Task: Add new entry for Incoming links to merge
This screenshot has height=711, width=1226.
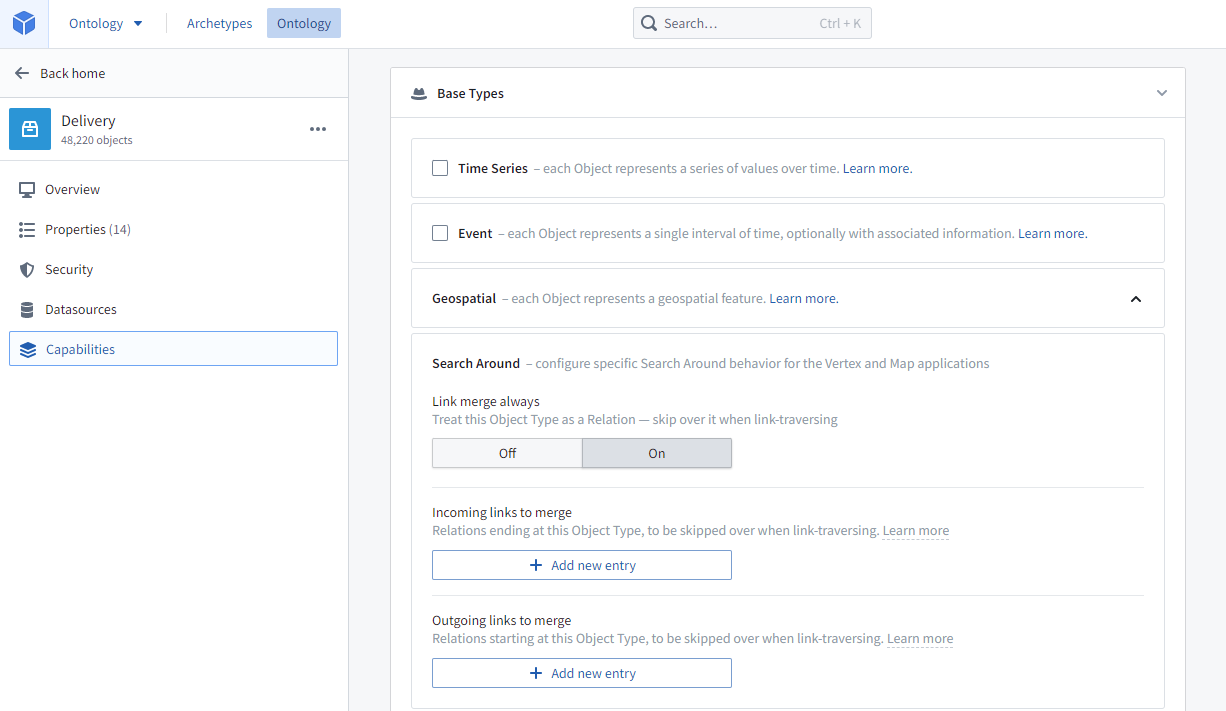Action: point(582,565)
